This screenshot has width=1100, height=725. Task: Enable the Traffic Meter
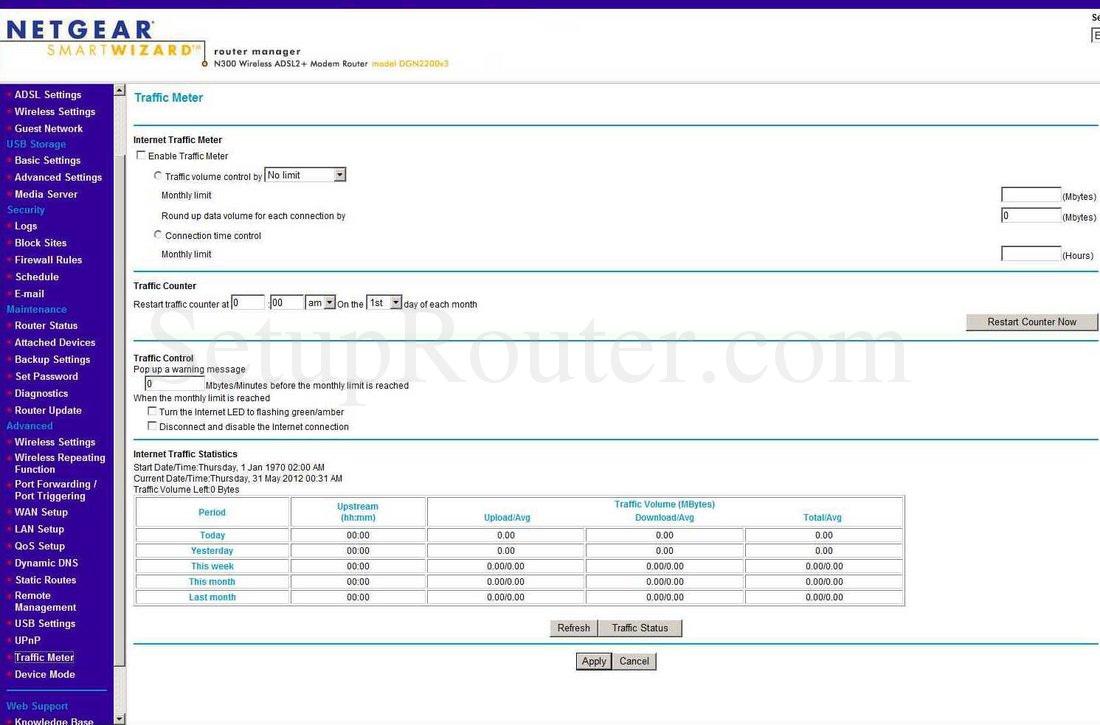141,154
